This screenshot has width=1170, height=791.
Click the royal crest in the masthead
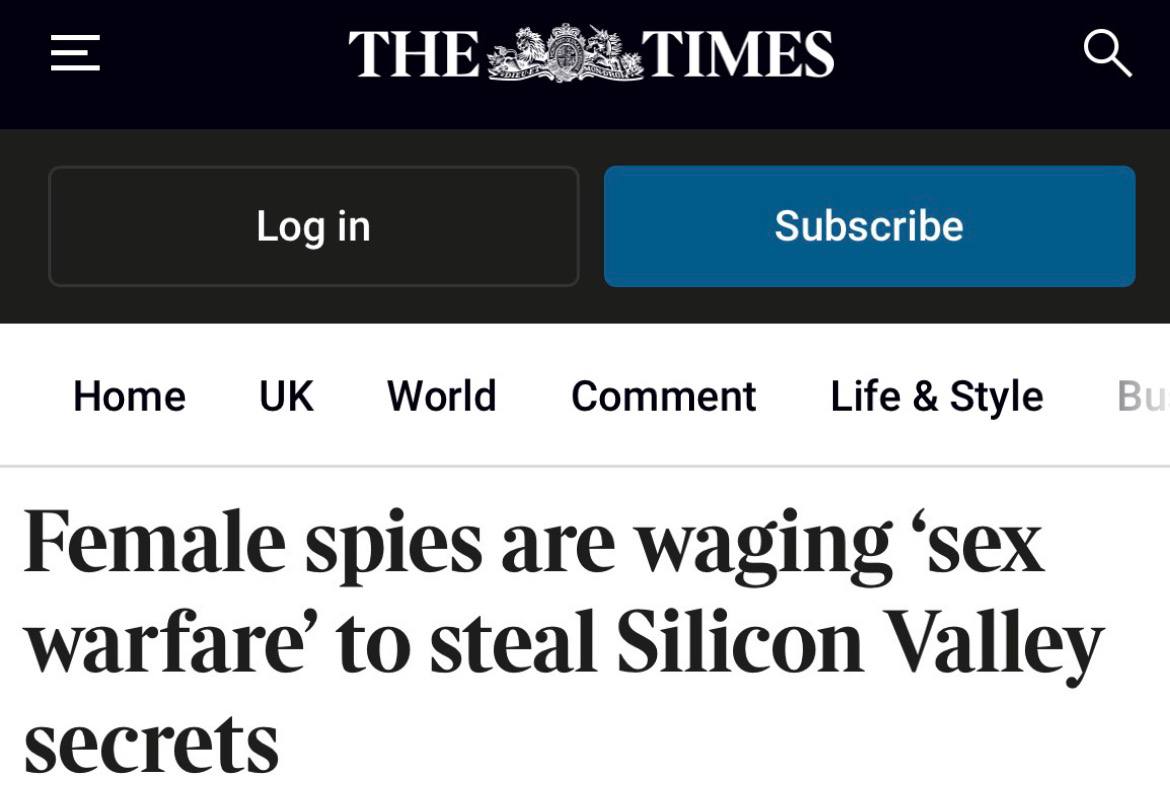pos(564,54)
